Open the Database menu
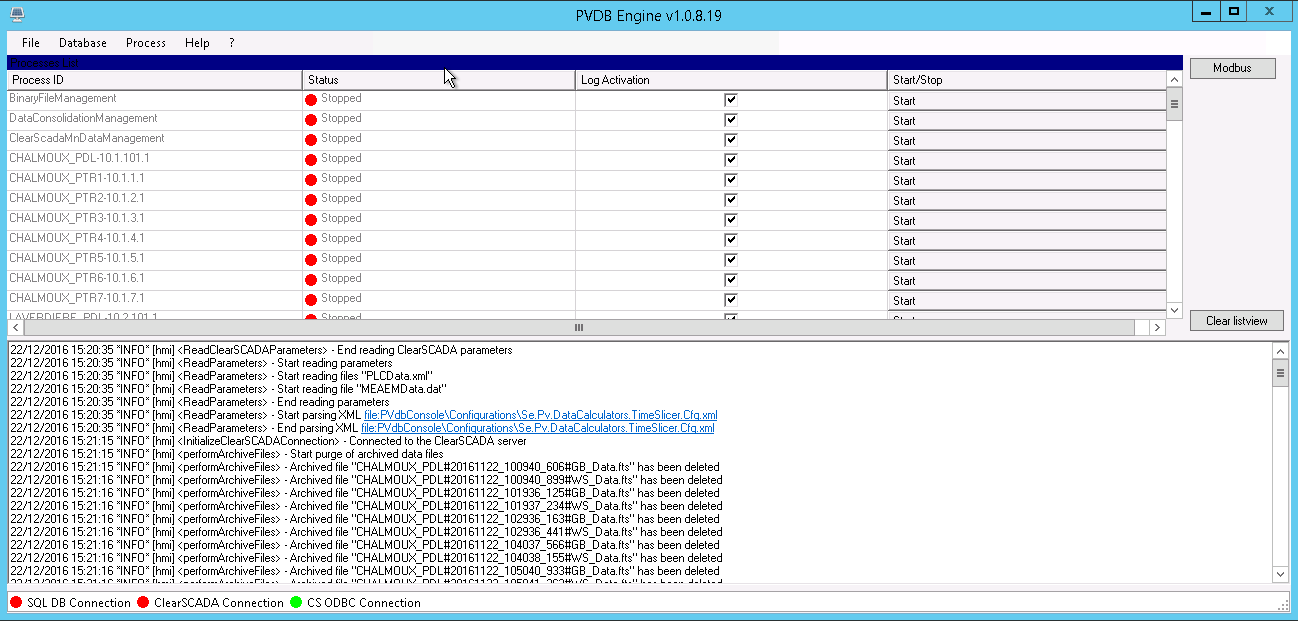 [x=83, y=43]
